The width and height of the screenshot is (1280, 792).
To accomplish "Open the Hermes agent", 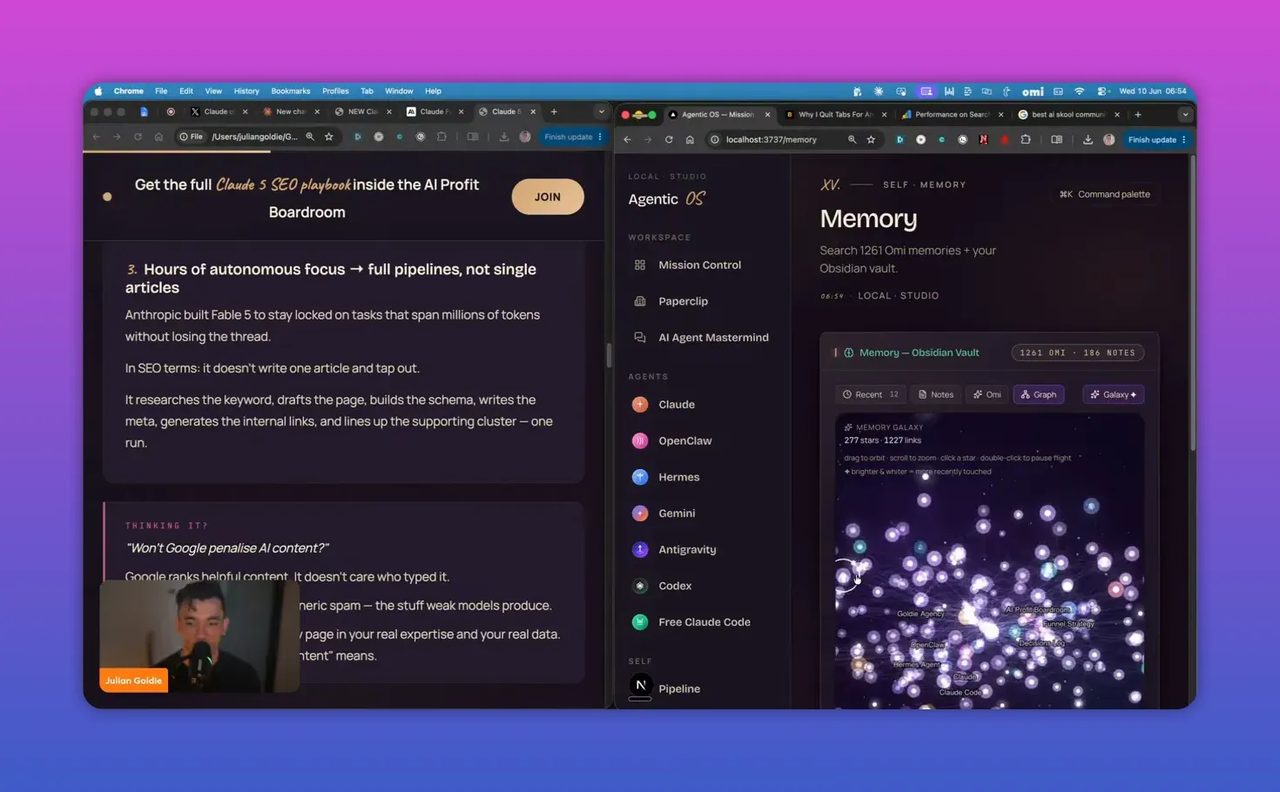I will pos(666,477).
